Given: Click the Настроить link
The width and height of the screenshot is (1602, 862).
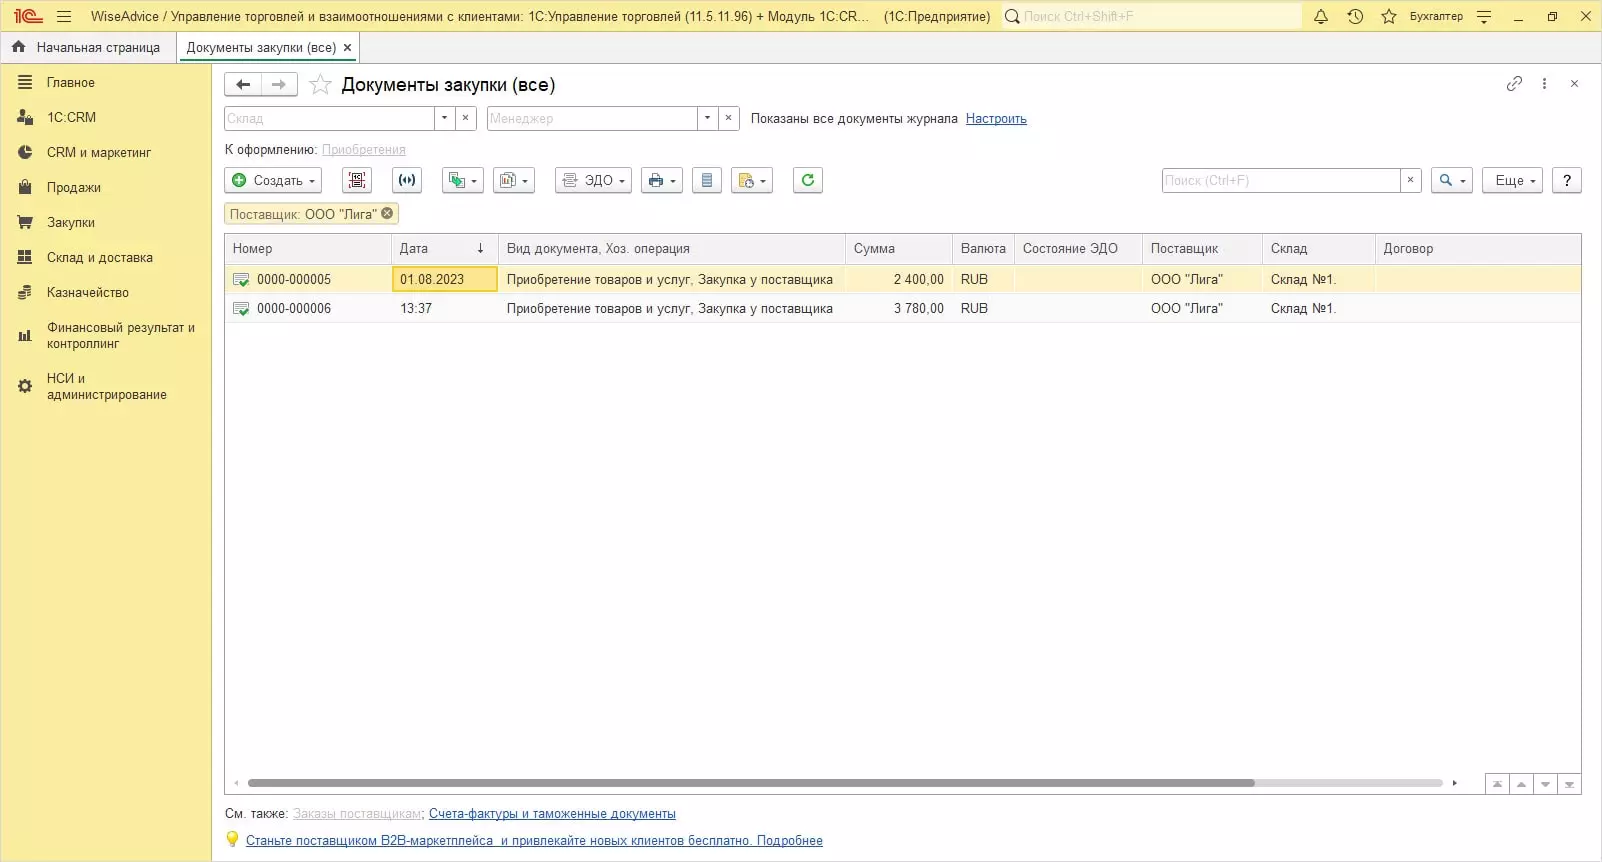Looking at the screenshot, I should [995, 118].
